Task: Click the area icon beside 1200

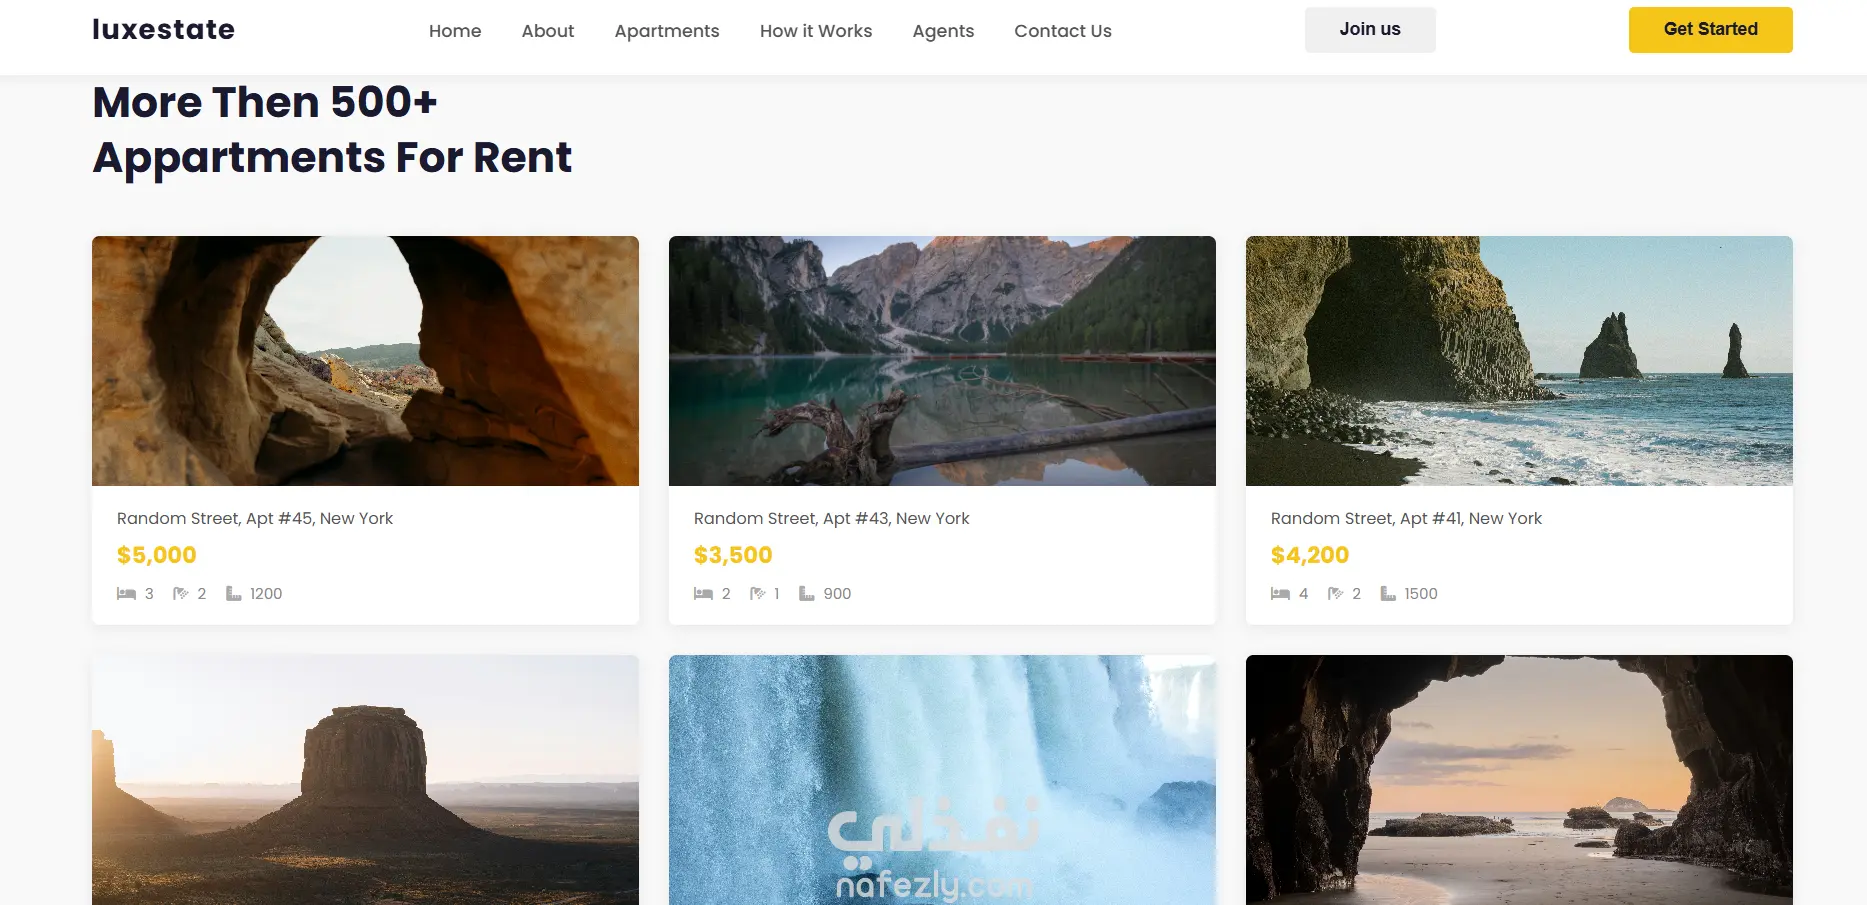Action: pyautogui.click(x=234, y=594)
